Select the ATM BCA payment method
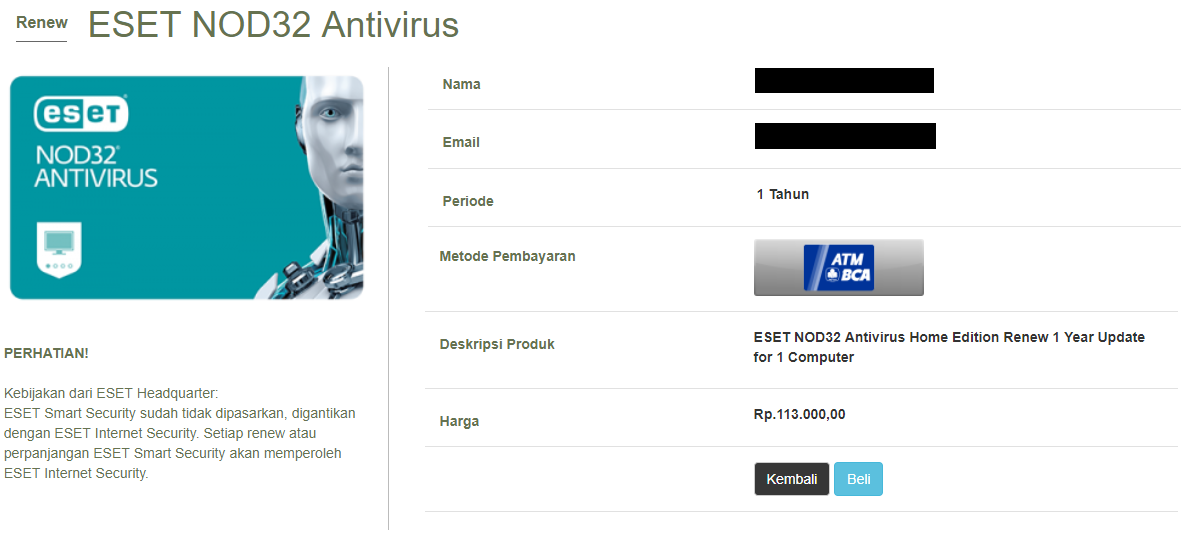The height and width of the screenshot is (544, 1204). (x=839, y=267)
